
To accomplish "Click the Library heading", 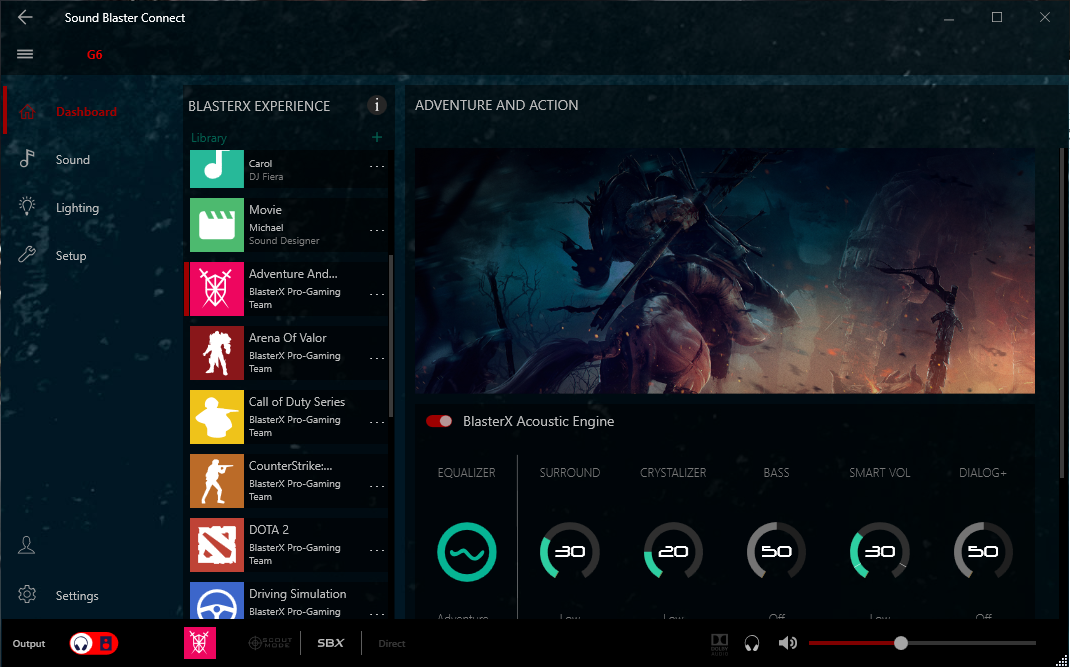I will (209, 138).
